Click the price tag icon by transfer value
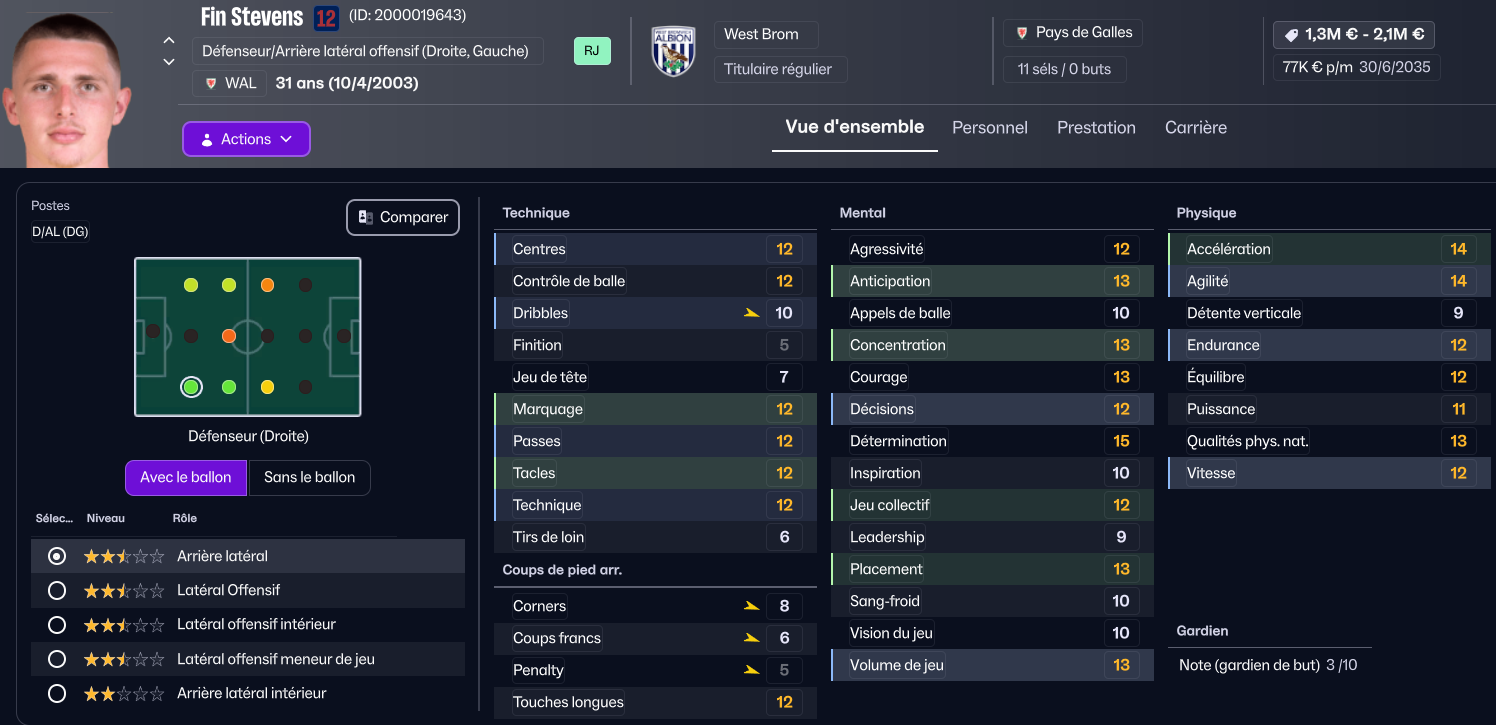Viewport: 1496px width, 725px height. pos(1291,35)
